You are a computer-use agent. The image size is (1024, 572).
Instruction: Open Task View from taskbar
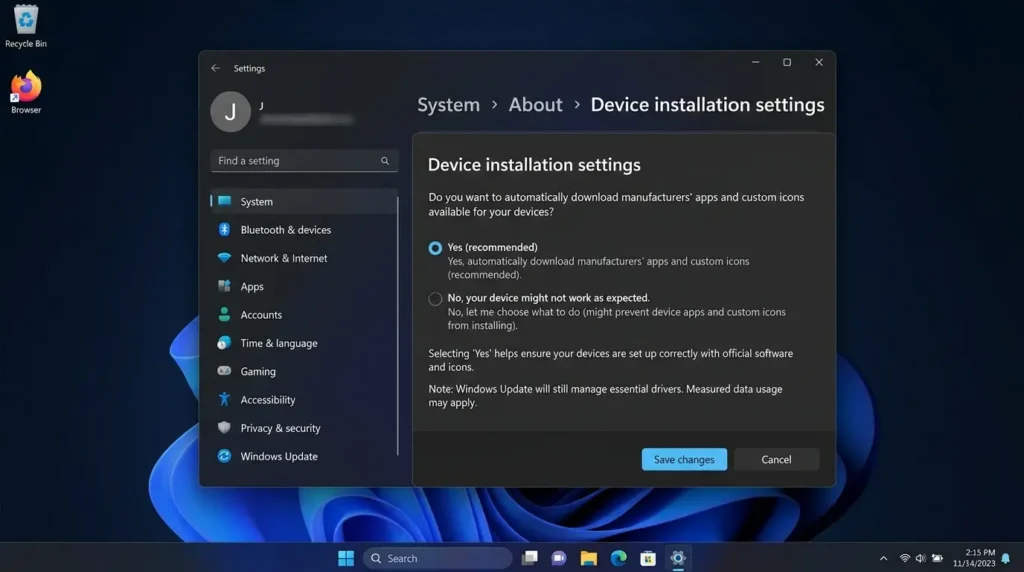tap(530, 558)
